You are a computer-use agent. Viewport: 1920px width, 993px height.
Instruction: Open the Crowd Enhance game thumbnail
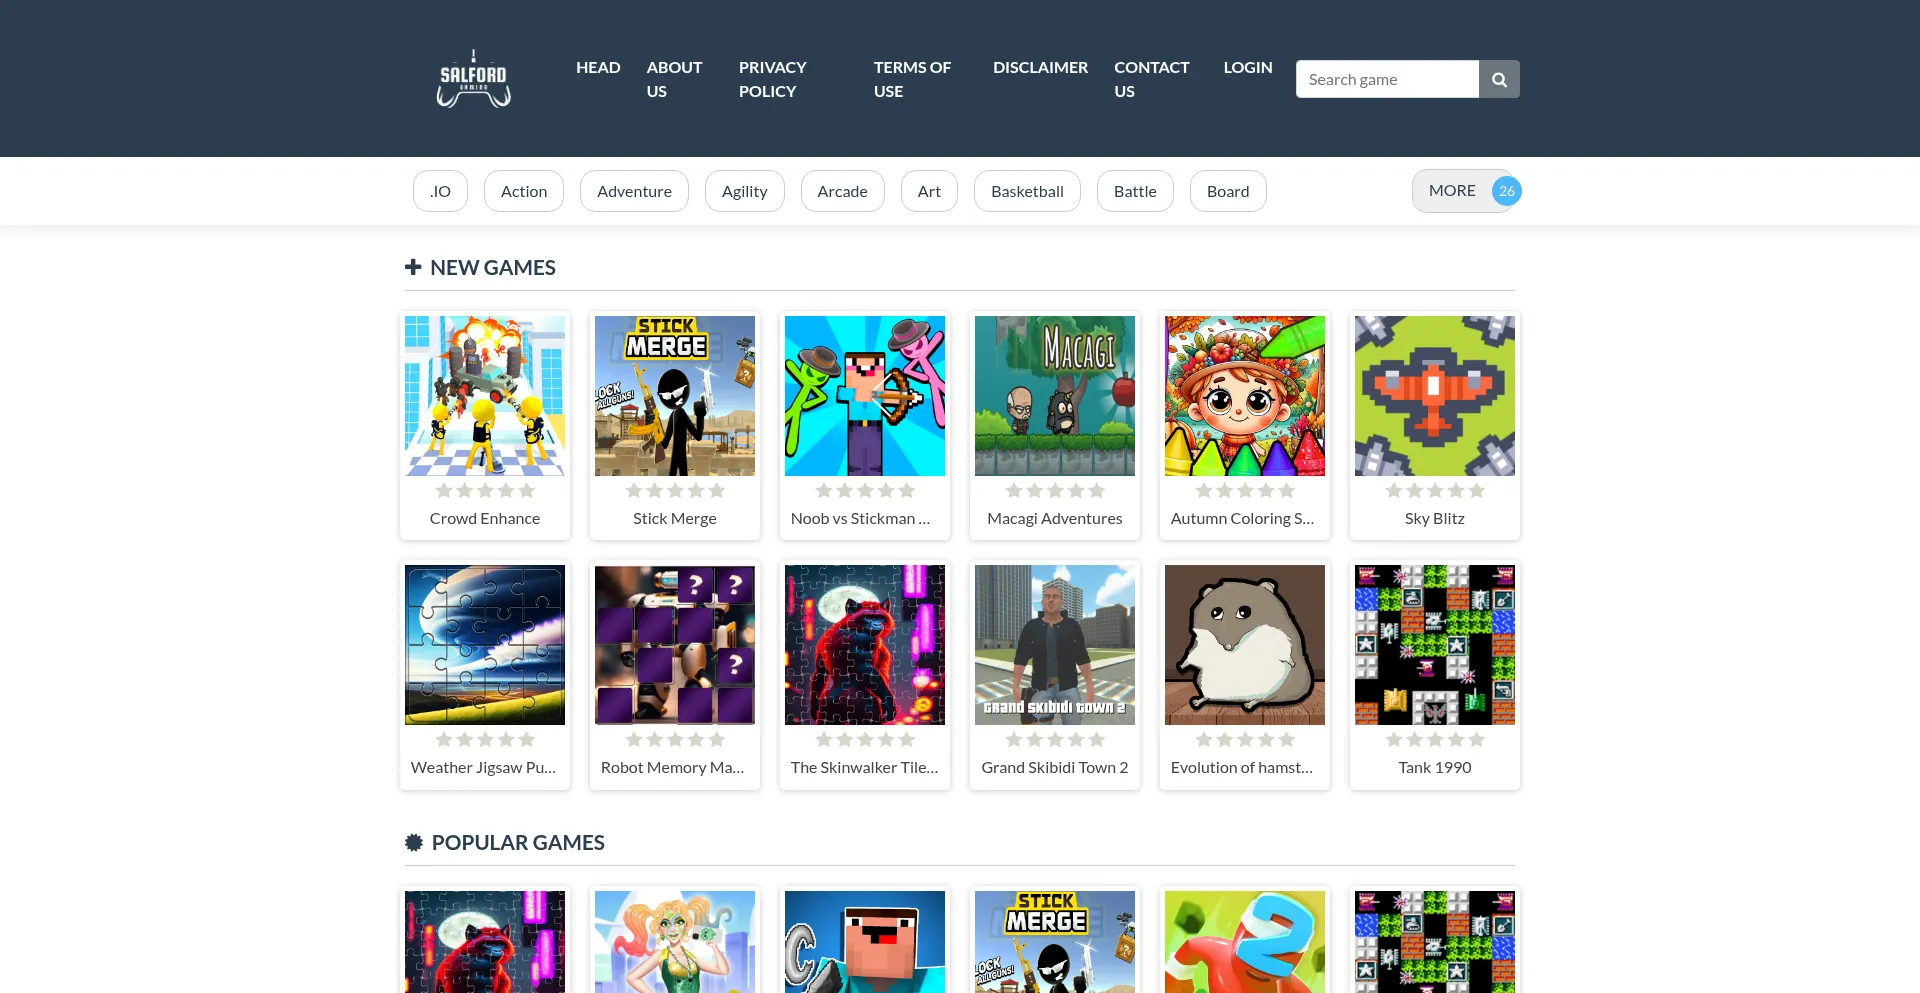[x=485, y=396]
